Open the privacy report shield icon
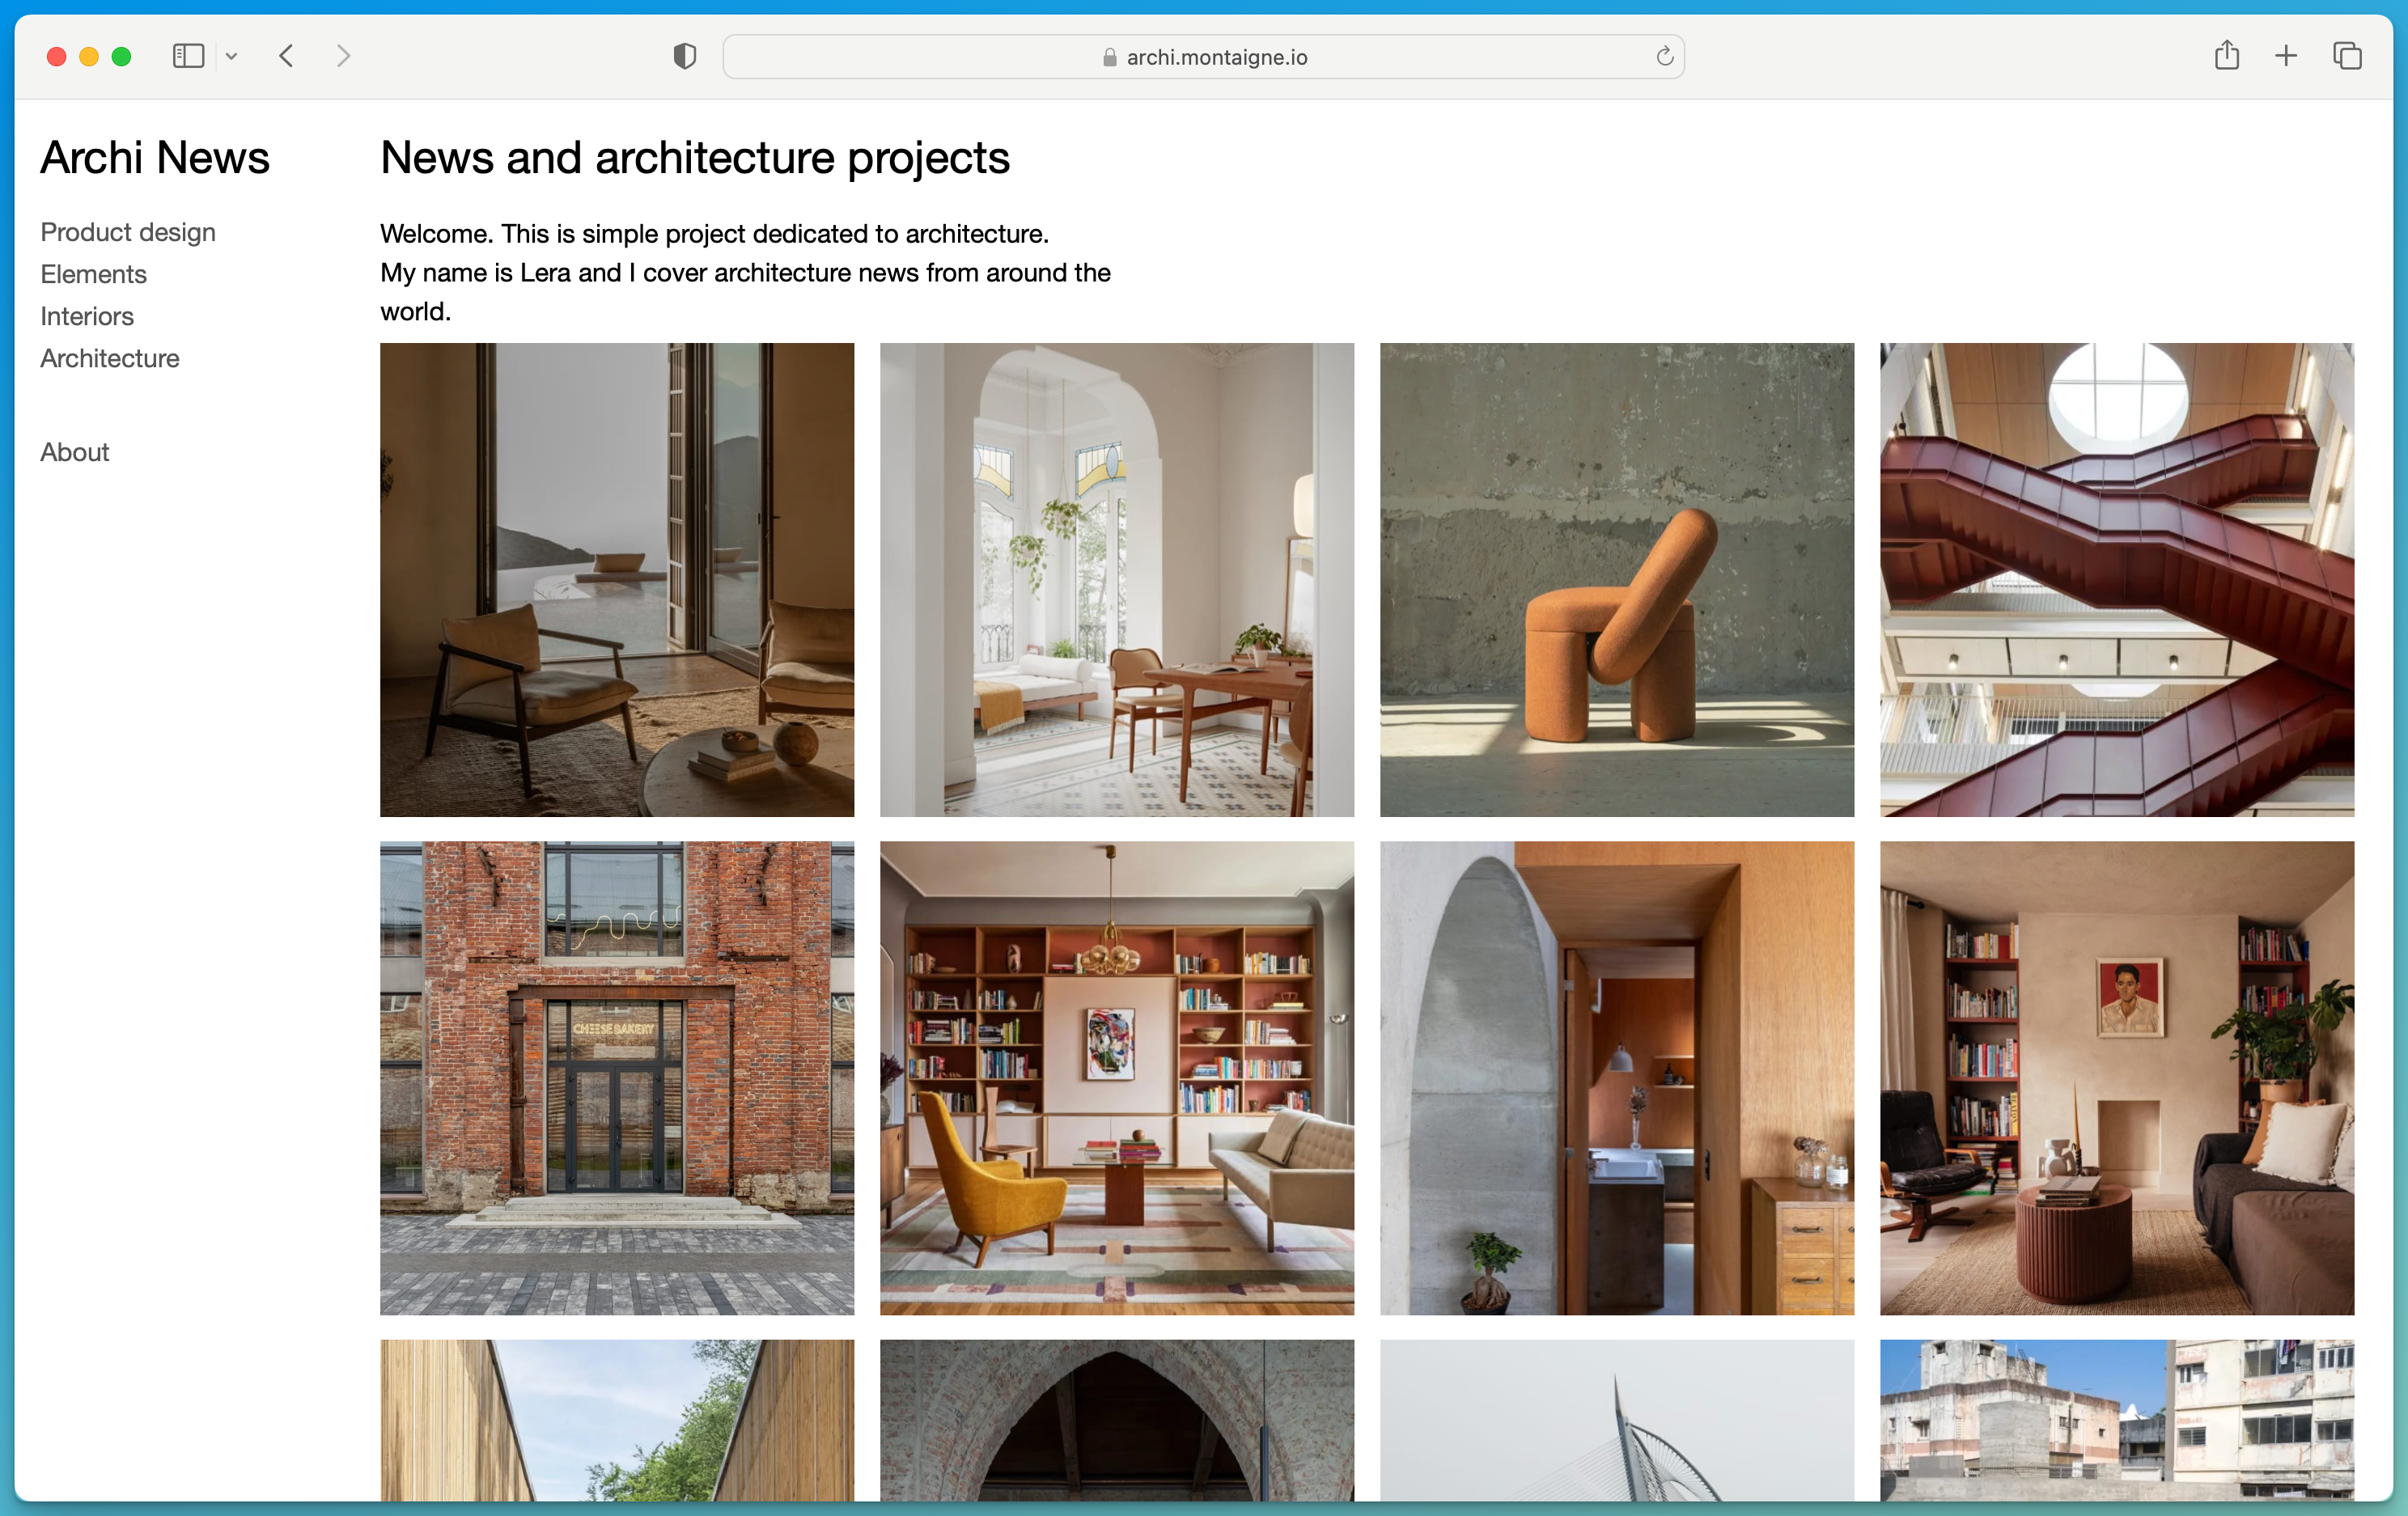 pos(685,56)
